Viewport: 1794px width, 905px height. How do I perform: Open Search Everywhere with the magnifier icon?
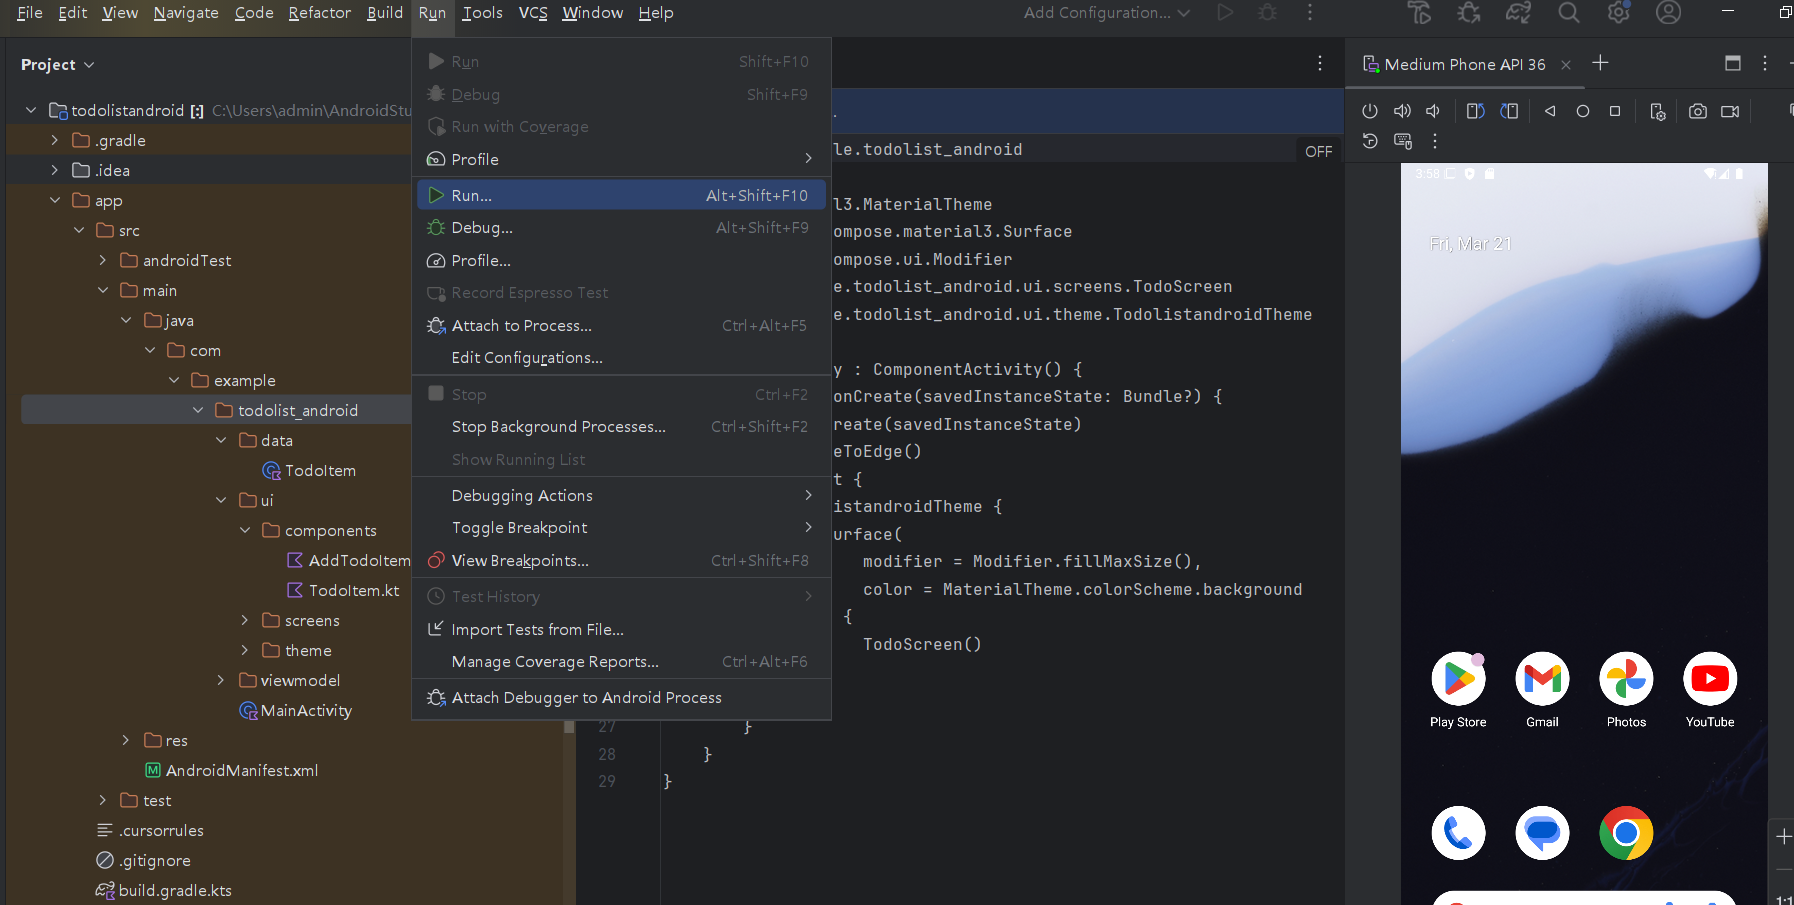point(1568,13)
